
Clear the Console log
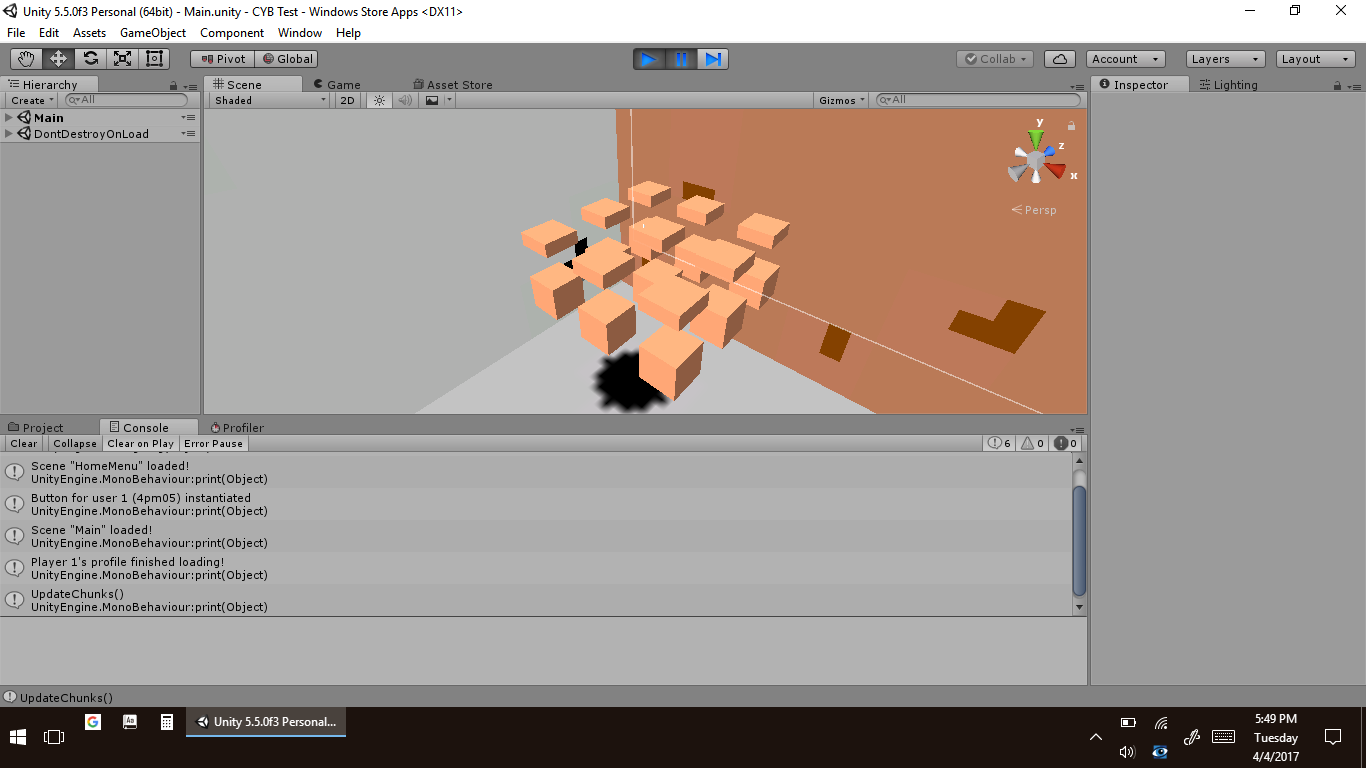click(24, 443)
